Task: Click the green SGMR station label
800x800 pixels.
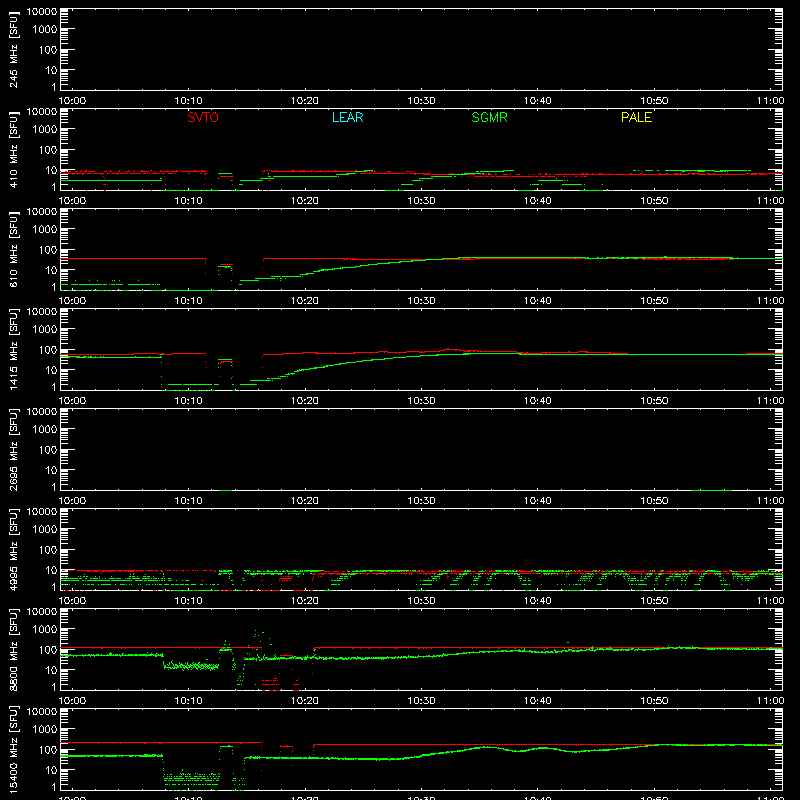Action: pyautogui.click(x=489, y=117)
